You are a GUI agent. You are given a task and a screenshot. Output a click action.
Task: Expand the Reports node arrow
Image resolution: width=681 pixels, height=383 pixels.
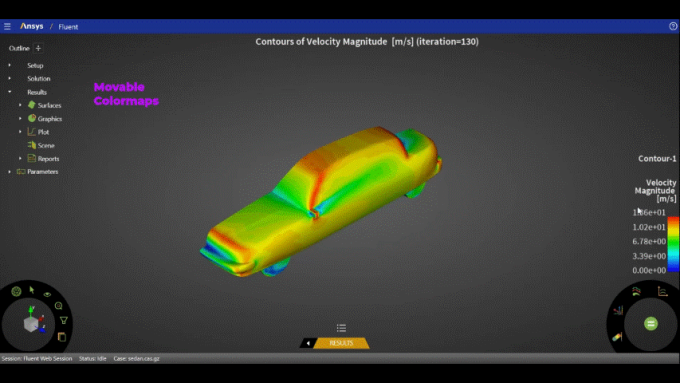point(20,158)
